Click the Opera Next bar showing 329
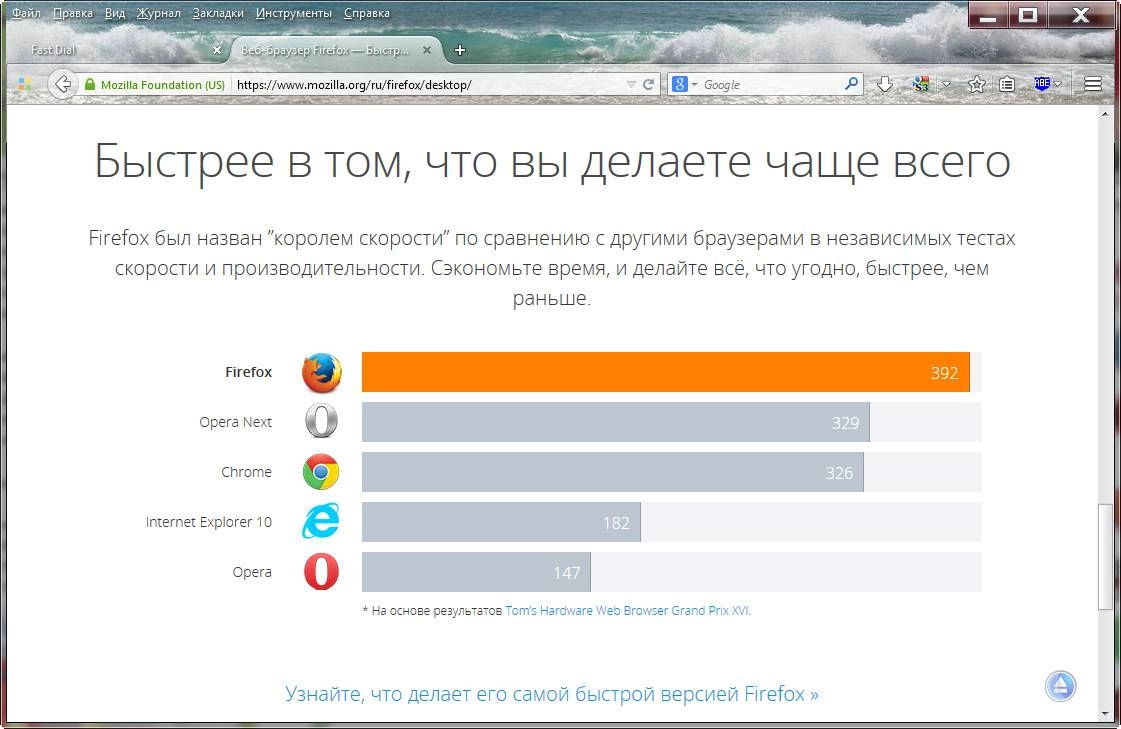Screen dimensions: 1121x729 (x=616, y=422)
